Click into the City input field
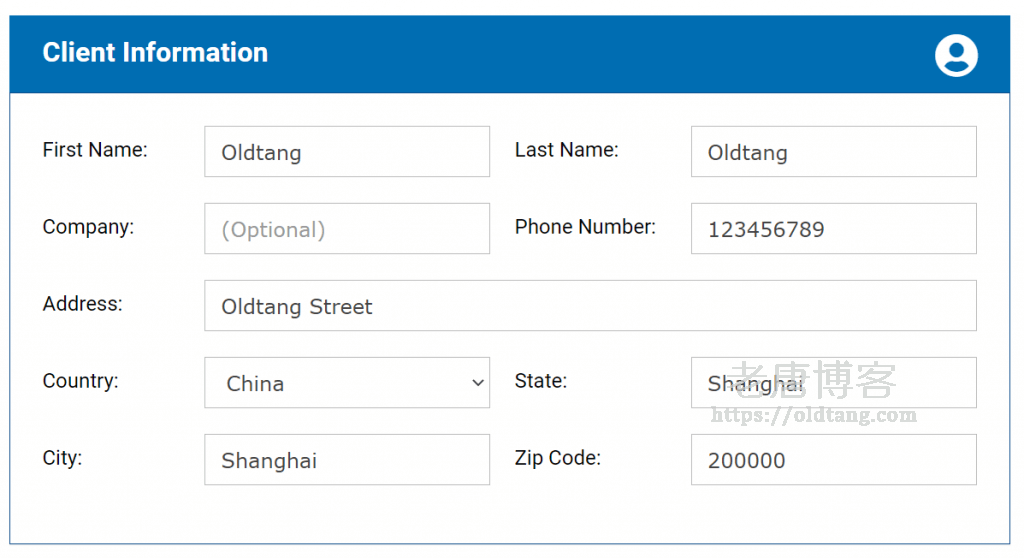The width and height of the screenshot is (1024, 558). point(347,460)
